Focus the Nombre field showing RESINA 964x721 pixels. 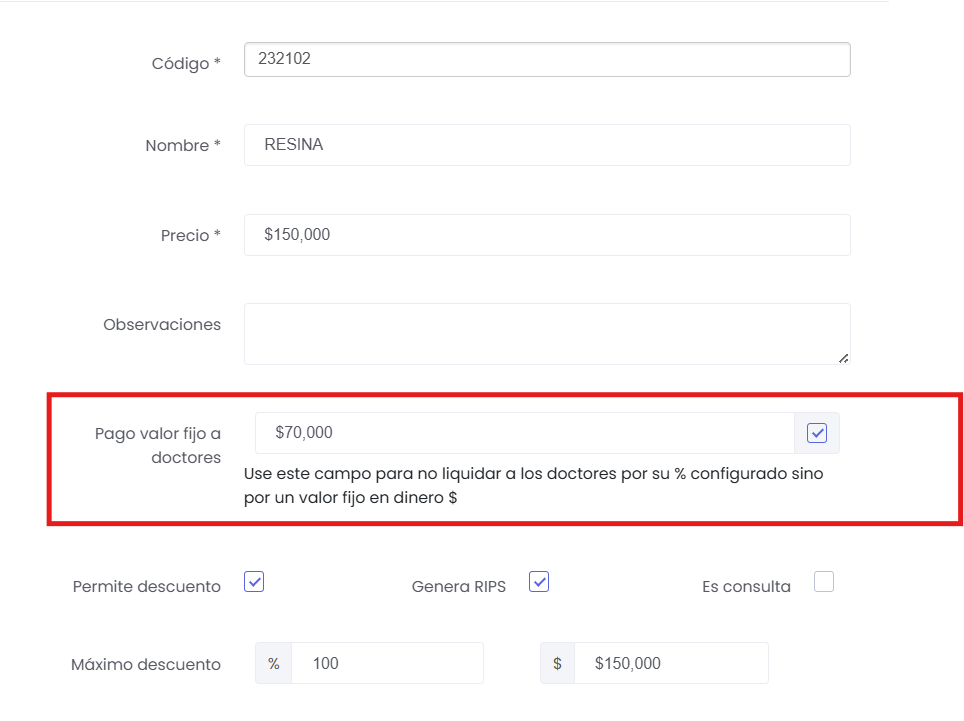tap(546, 145)
